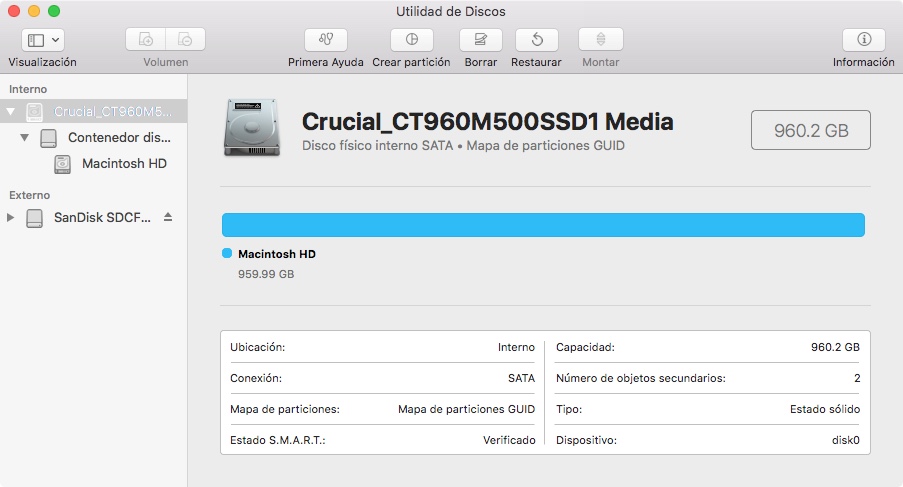
Task: Select the Crucial_CT960M5 disk in sidebar
Action: point(93,112)
